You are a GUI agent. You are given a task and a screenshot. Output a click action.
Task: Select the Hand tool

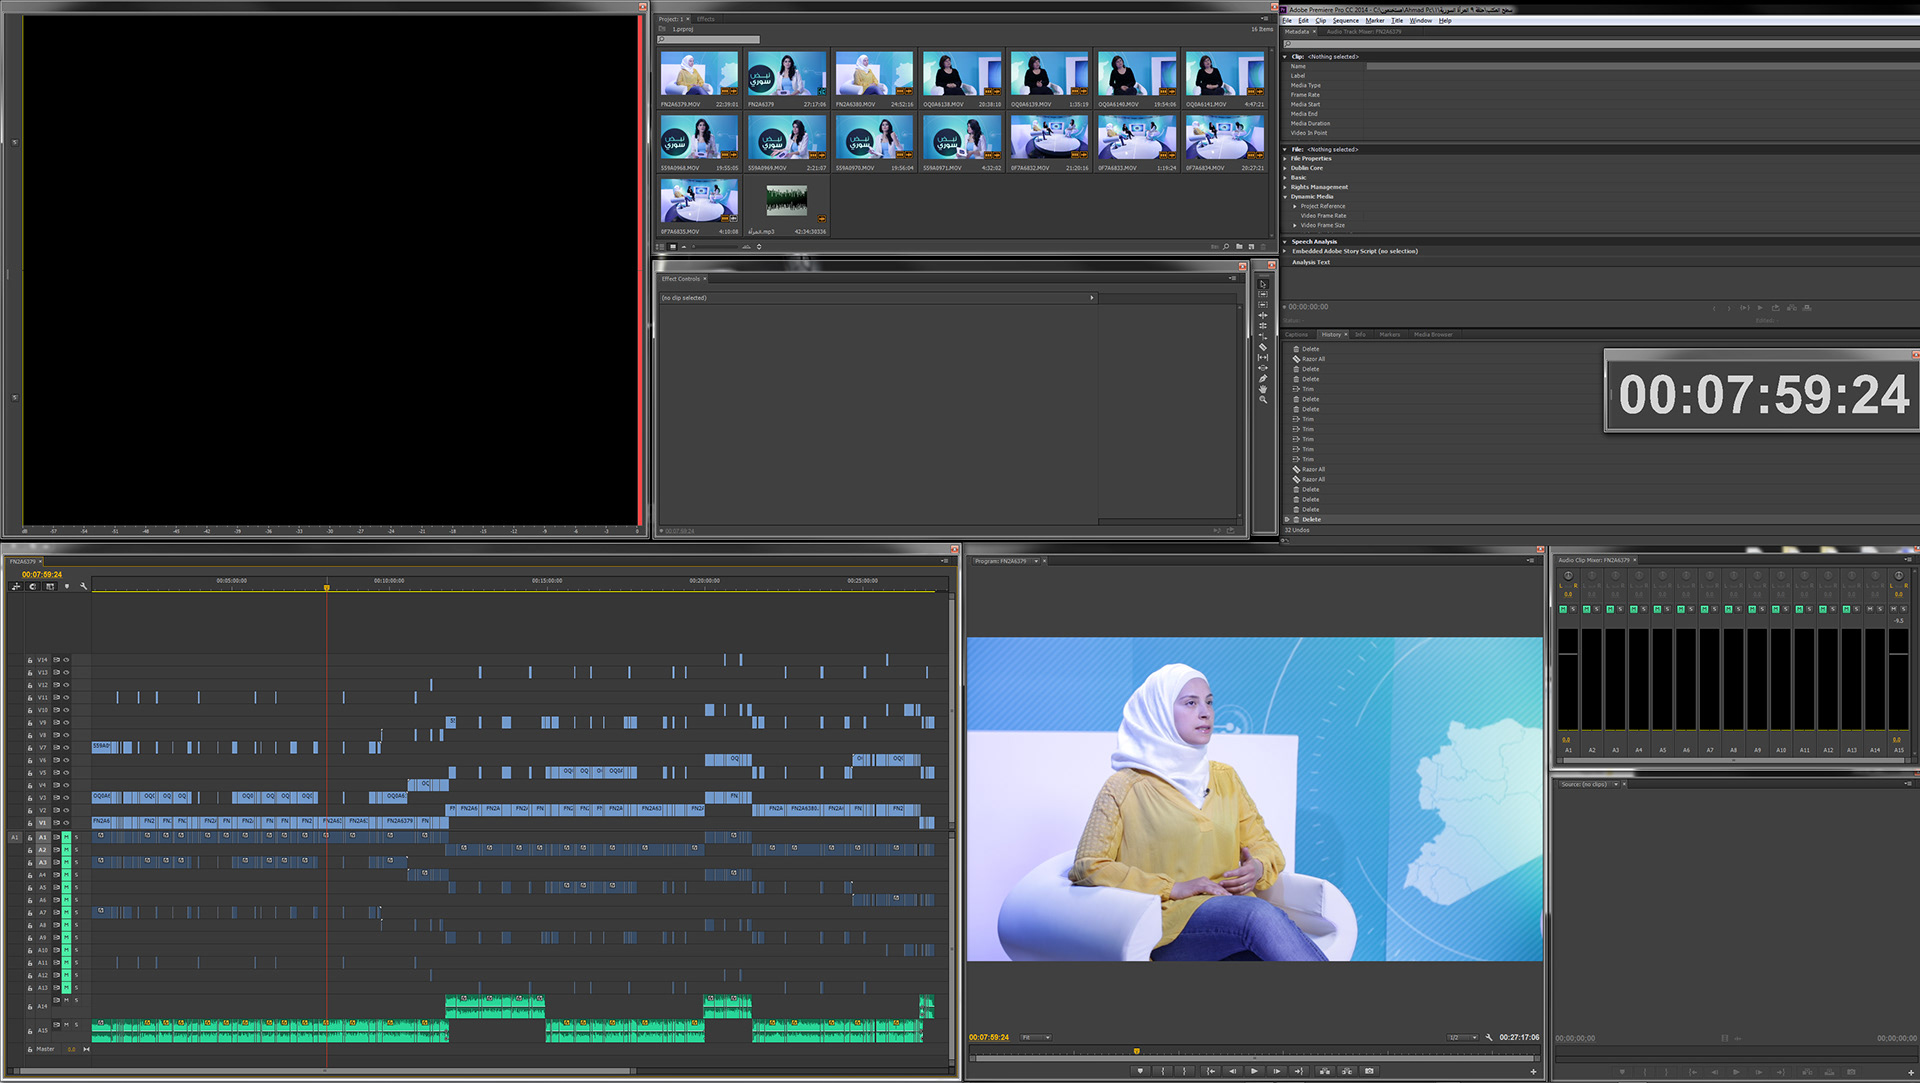pyautogui.click(x=1263, y=389)
